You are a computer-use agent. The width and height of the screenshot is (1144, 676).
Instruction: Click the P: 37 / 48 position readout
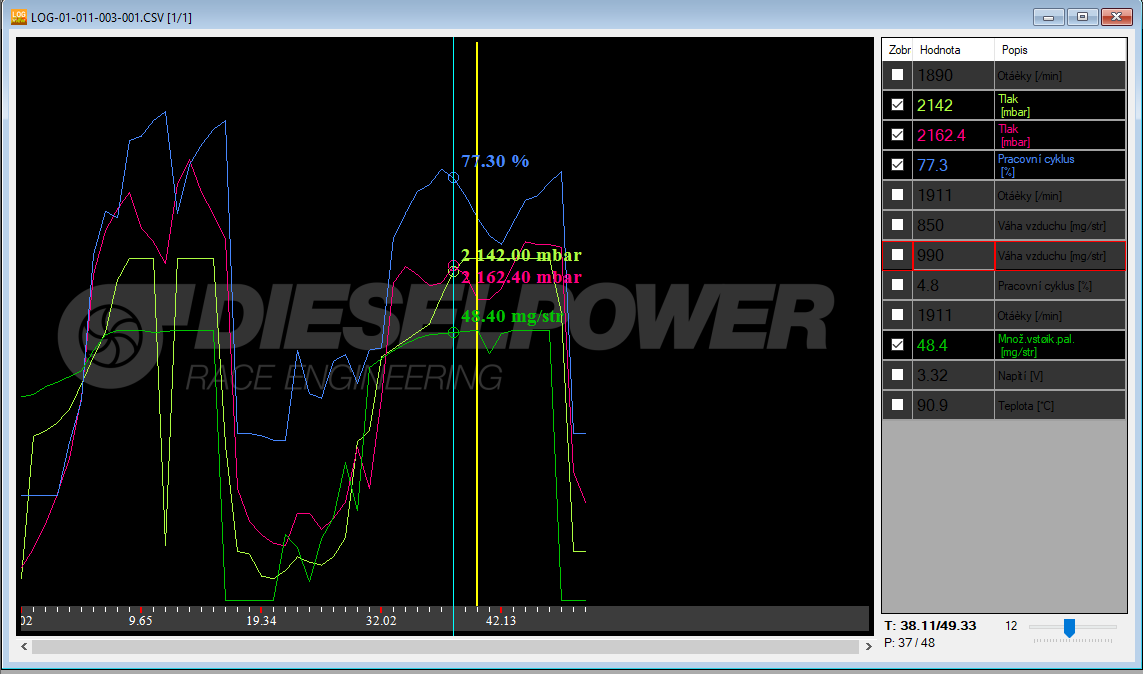910,642
